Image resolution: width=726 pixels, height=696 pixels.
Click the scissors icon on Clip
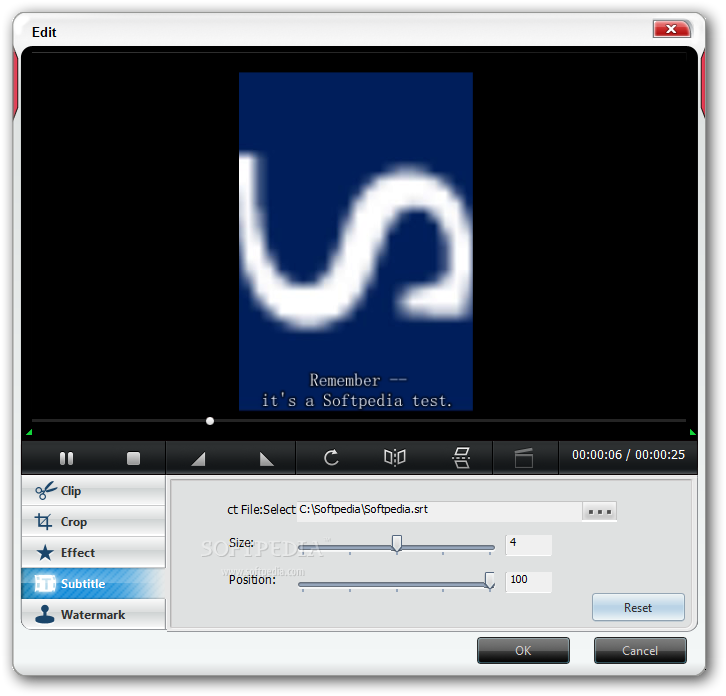click(x=46, y=490)
